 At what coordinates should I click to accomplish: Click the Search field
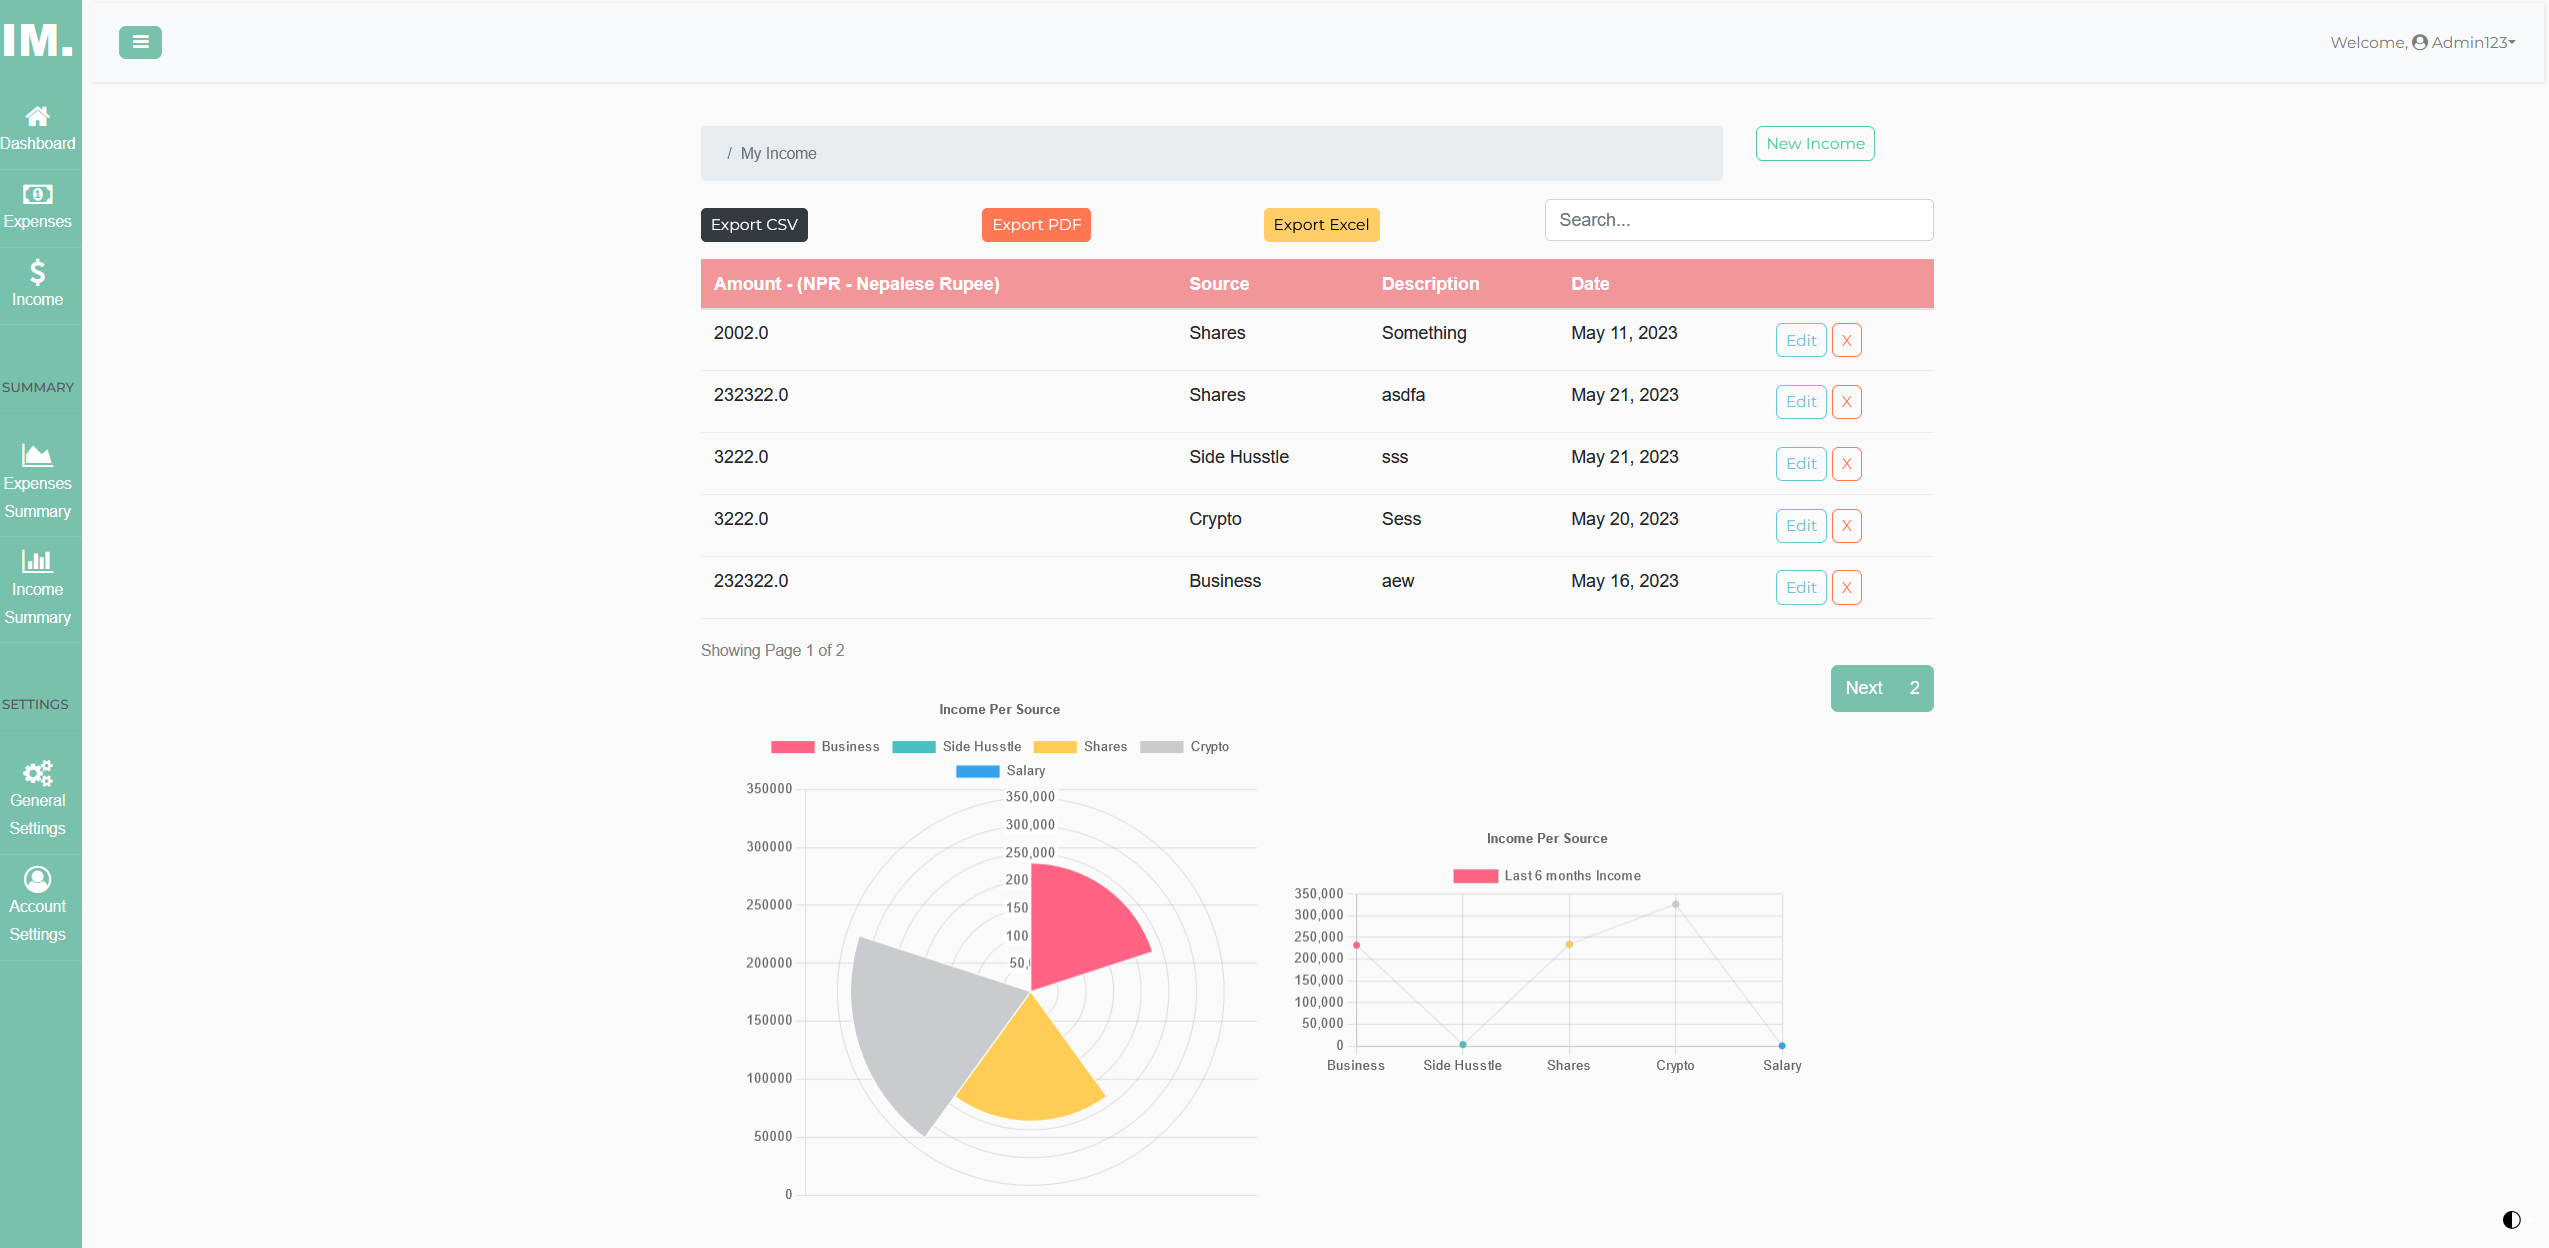click(x=1738, y=219)
